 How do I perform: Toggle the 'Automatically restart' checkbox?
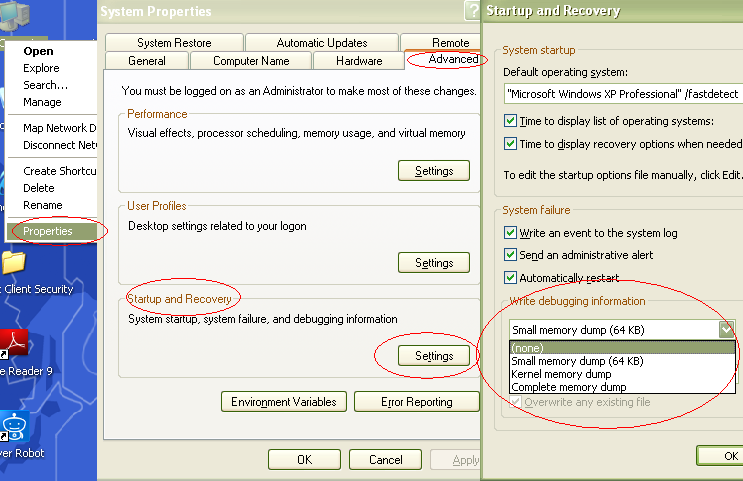pyautogui.click(x=510, y=278)
